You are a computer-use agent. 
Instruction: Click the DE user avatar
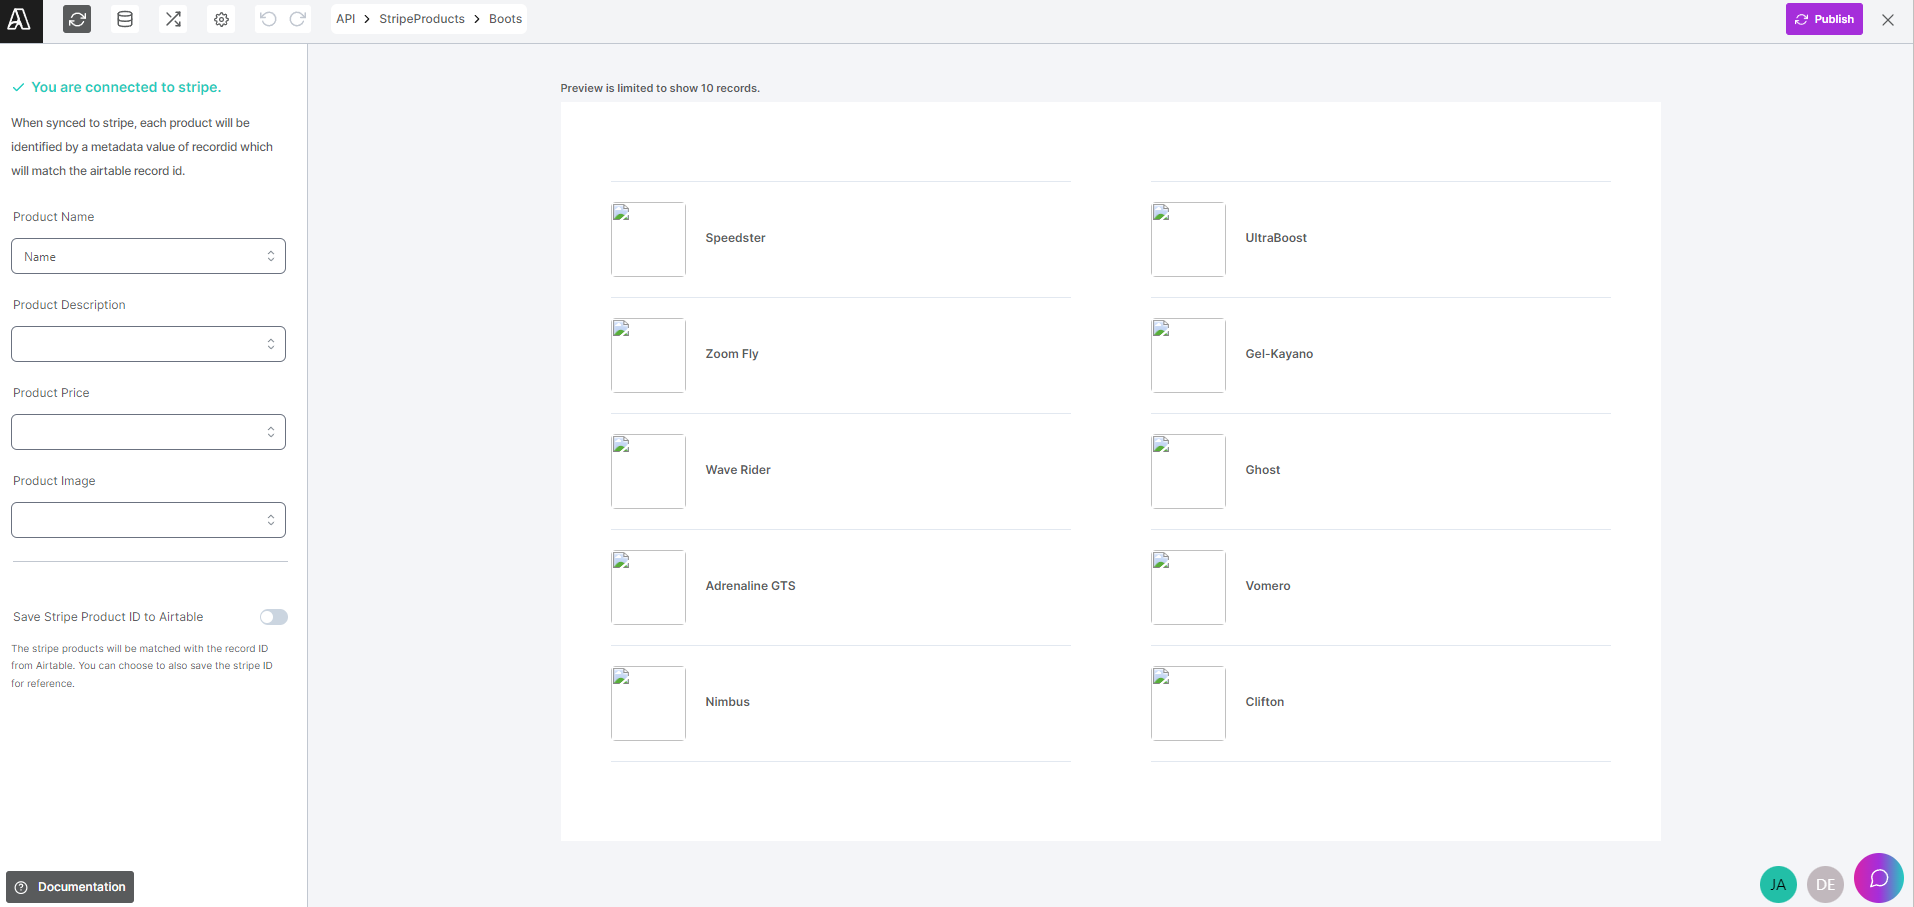coord(1825,884)
